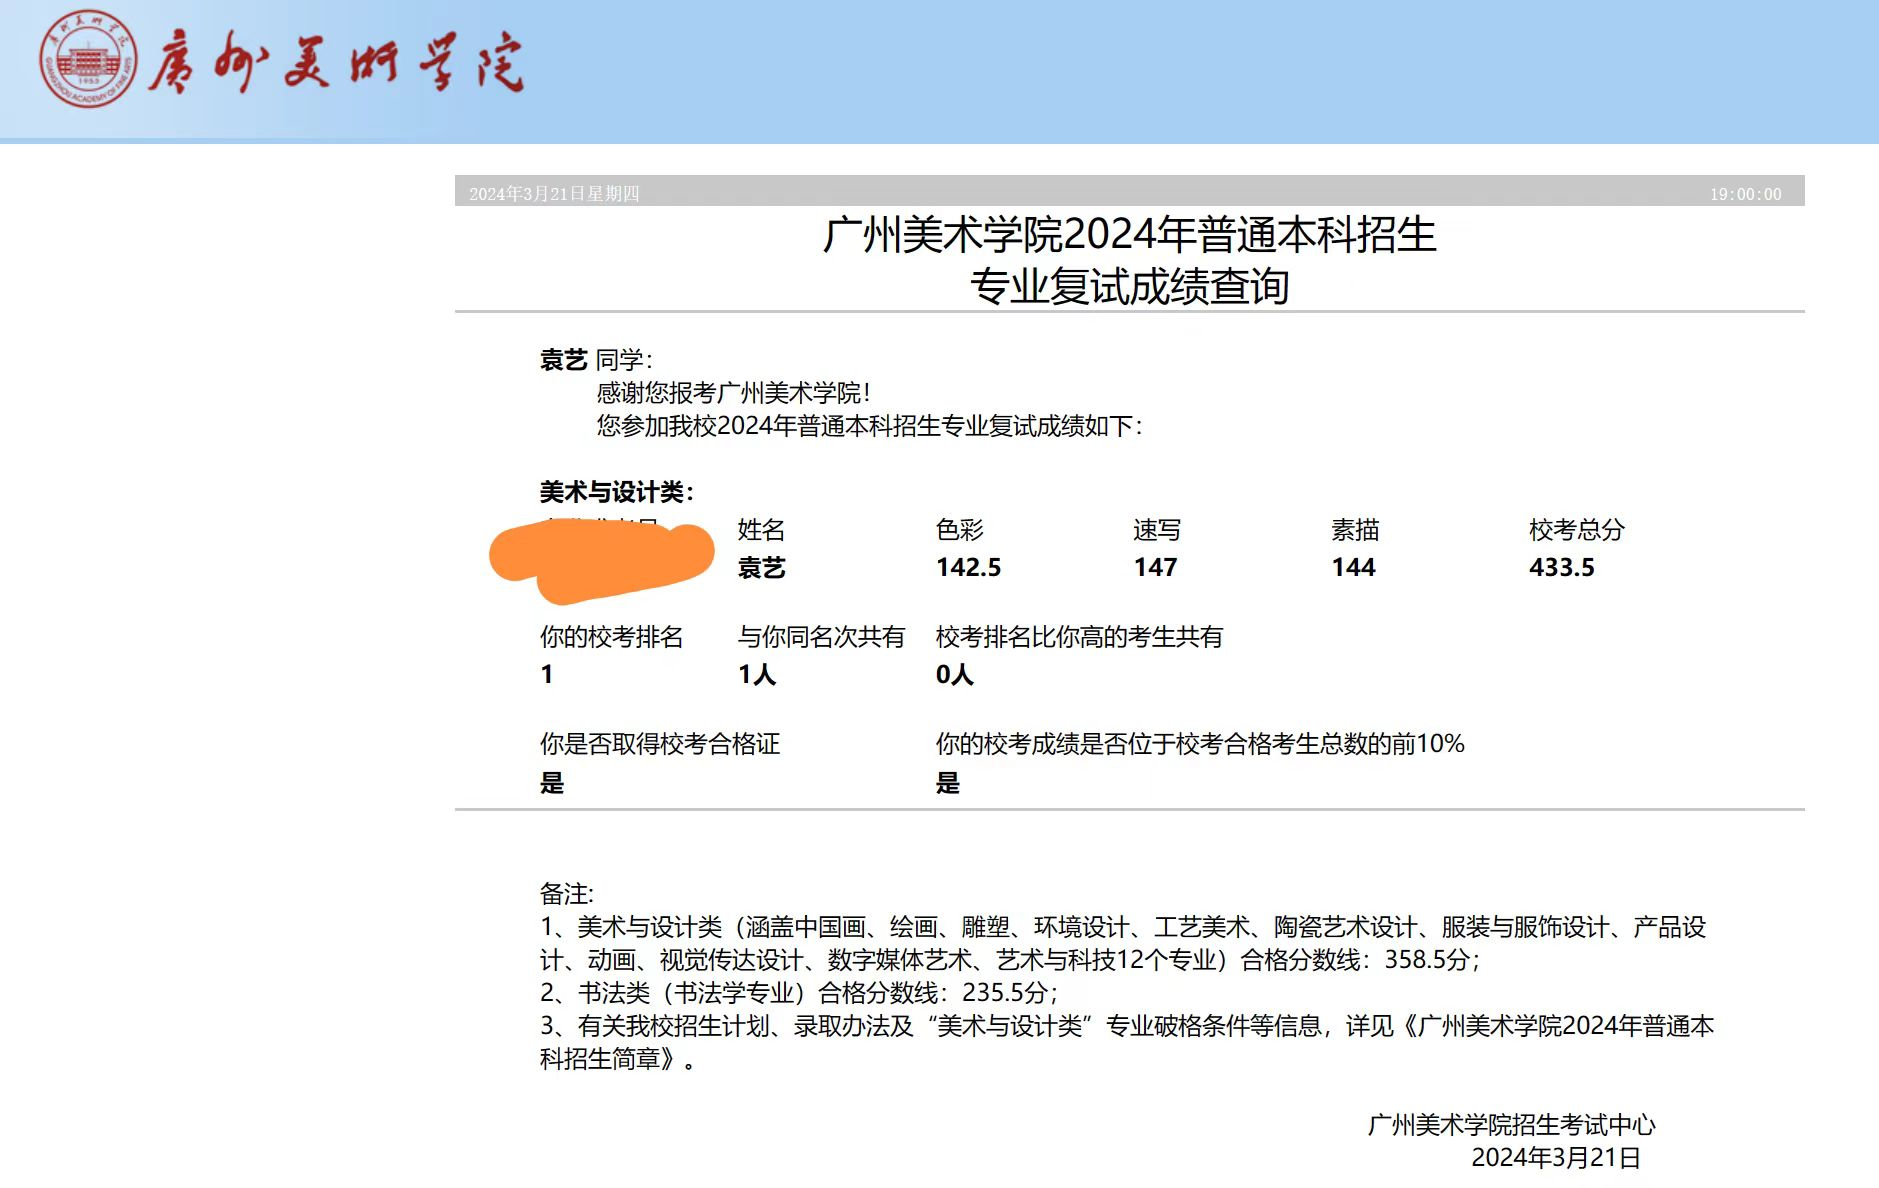Click the ranking value 1
The image size is (1879, 1188).
click(547, 675)
